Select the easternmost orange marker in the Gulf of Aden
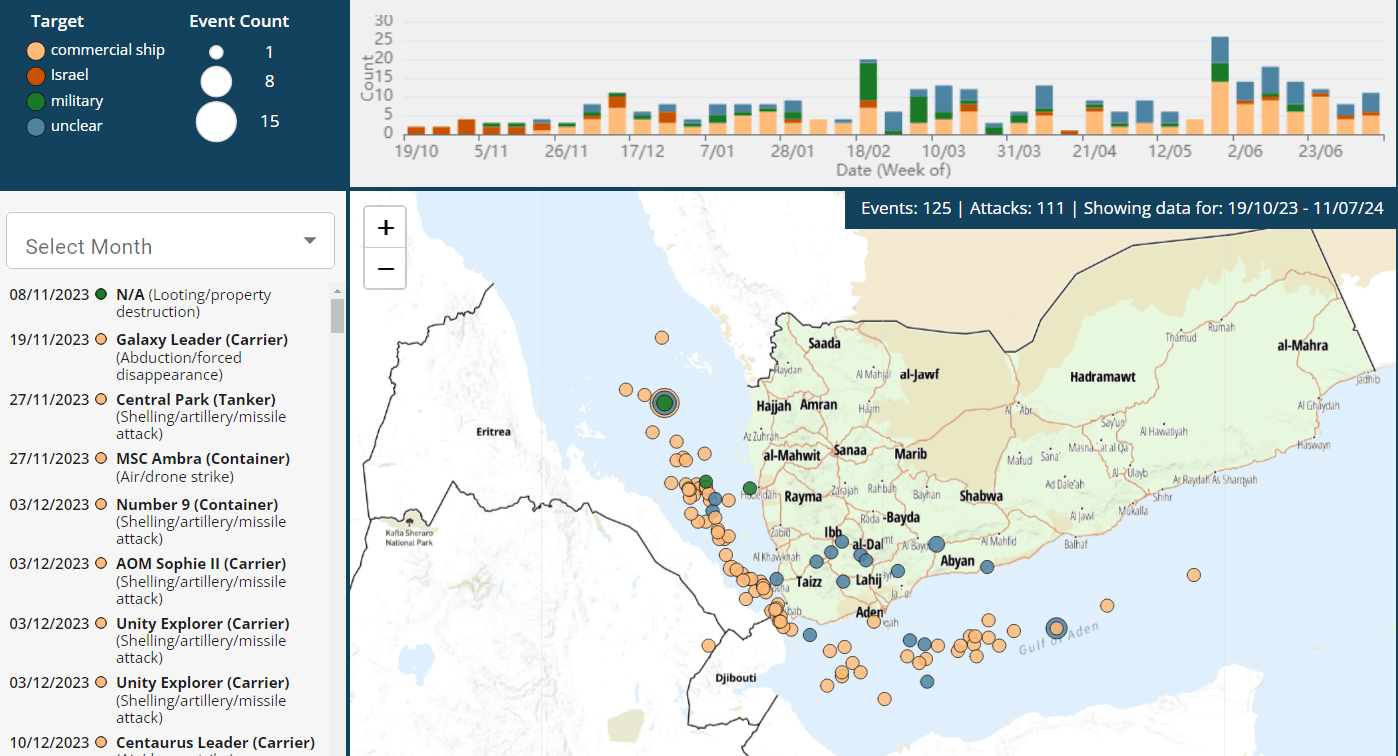Viewport: 1398px width, 756px height. [1193, 575]
